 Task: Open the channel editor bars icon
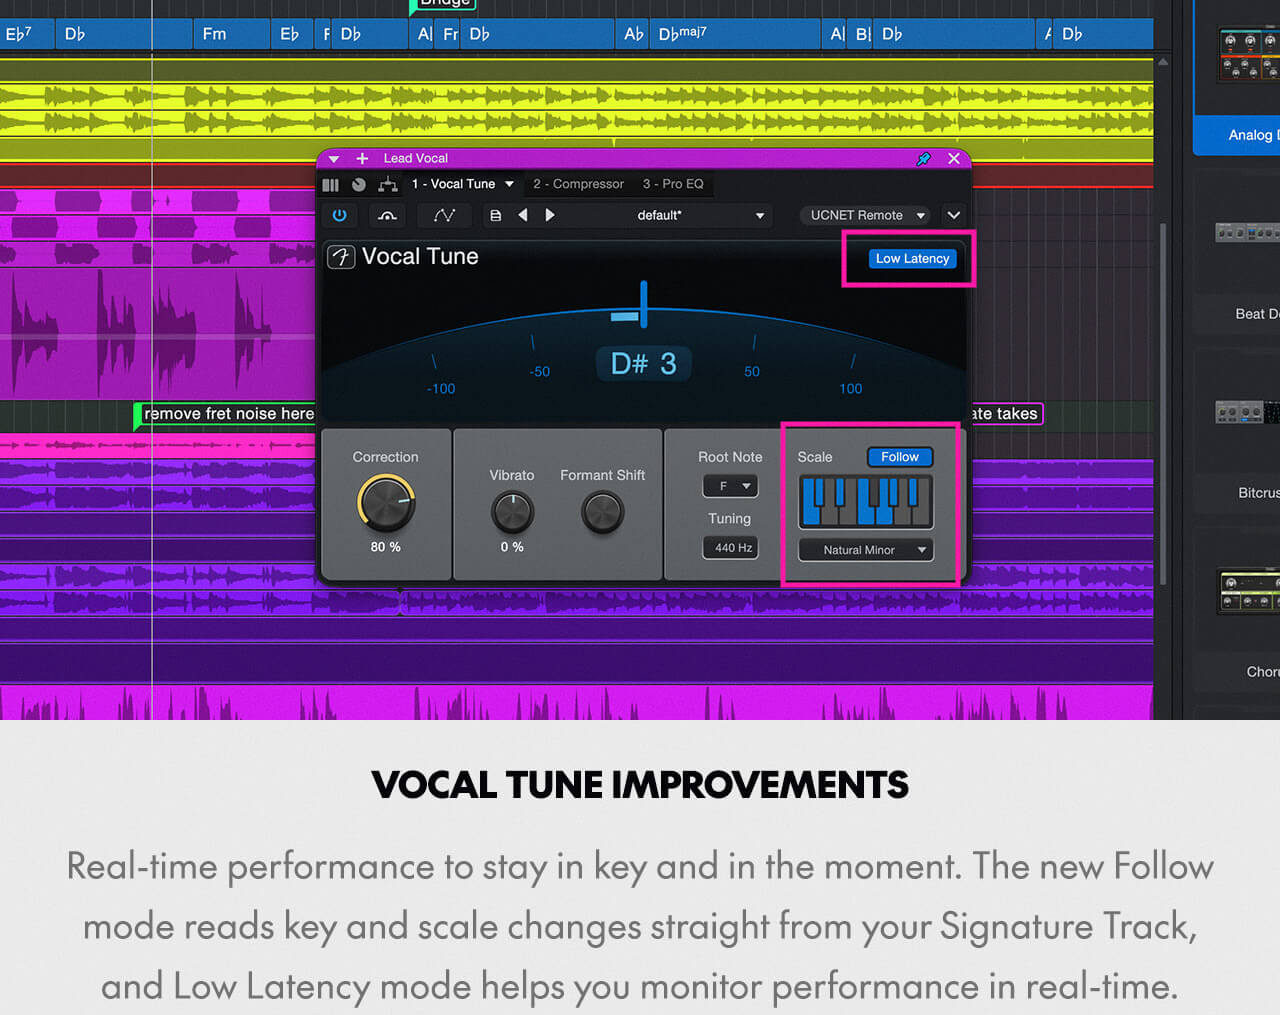[x=331, y=185]
